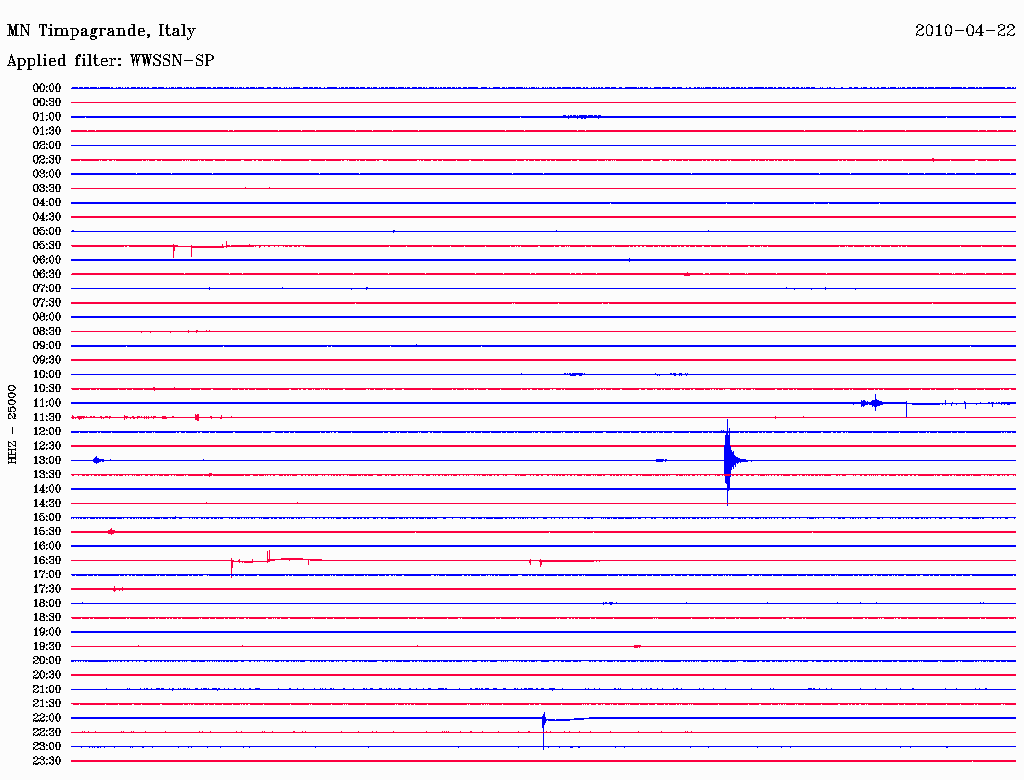Screen dimensions: 1024x780
Task: Click the '05:00' time label
Action: (x=47, y=231)
